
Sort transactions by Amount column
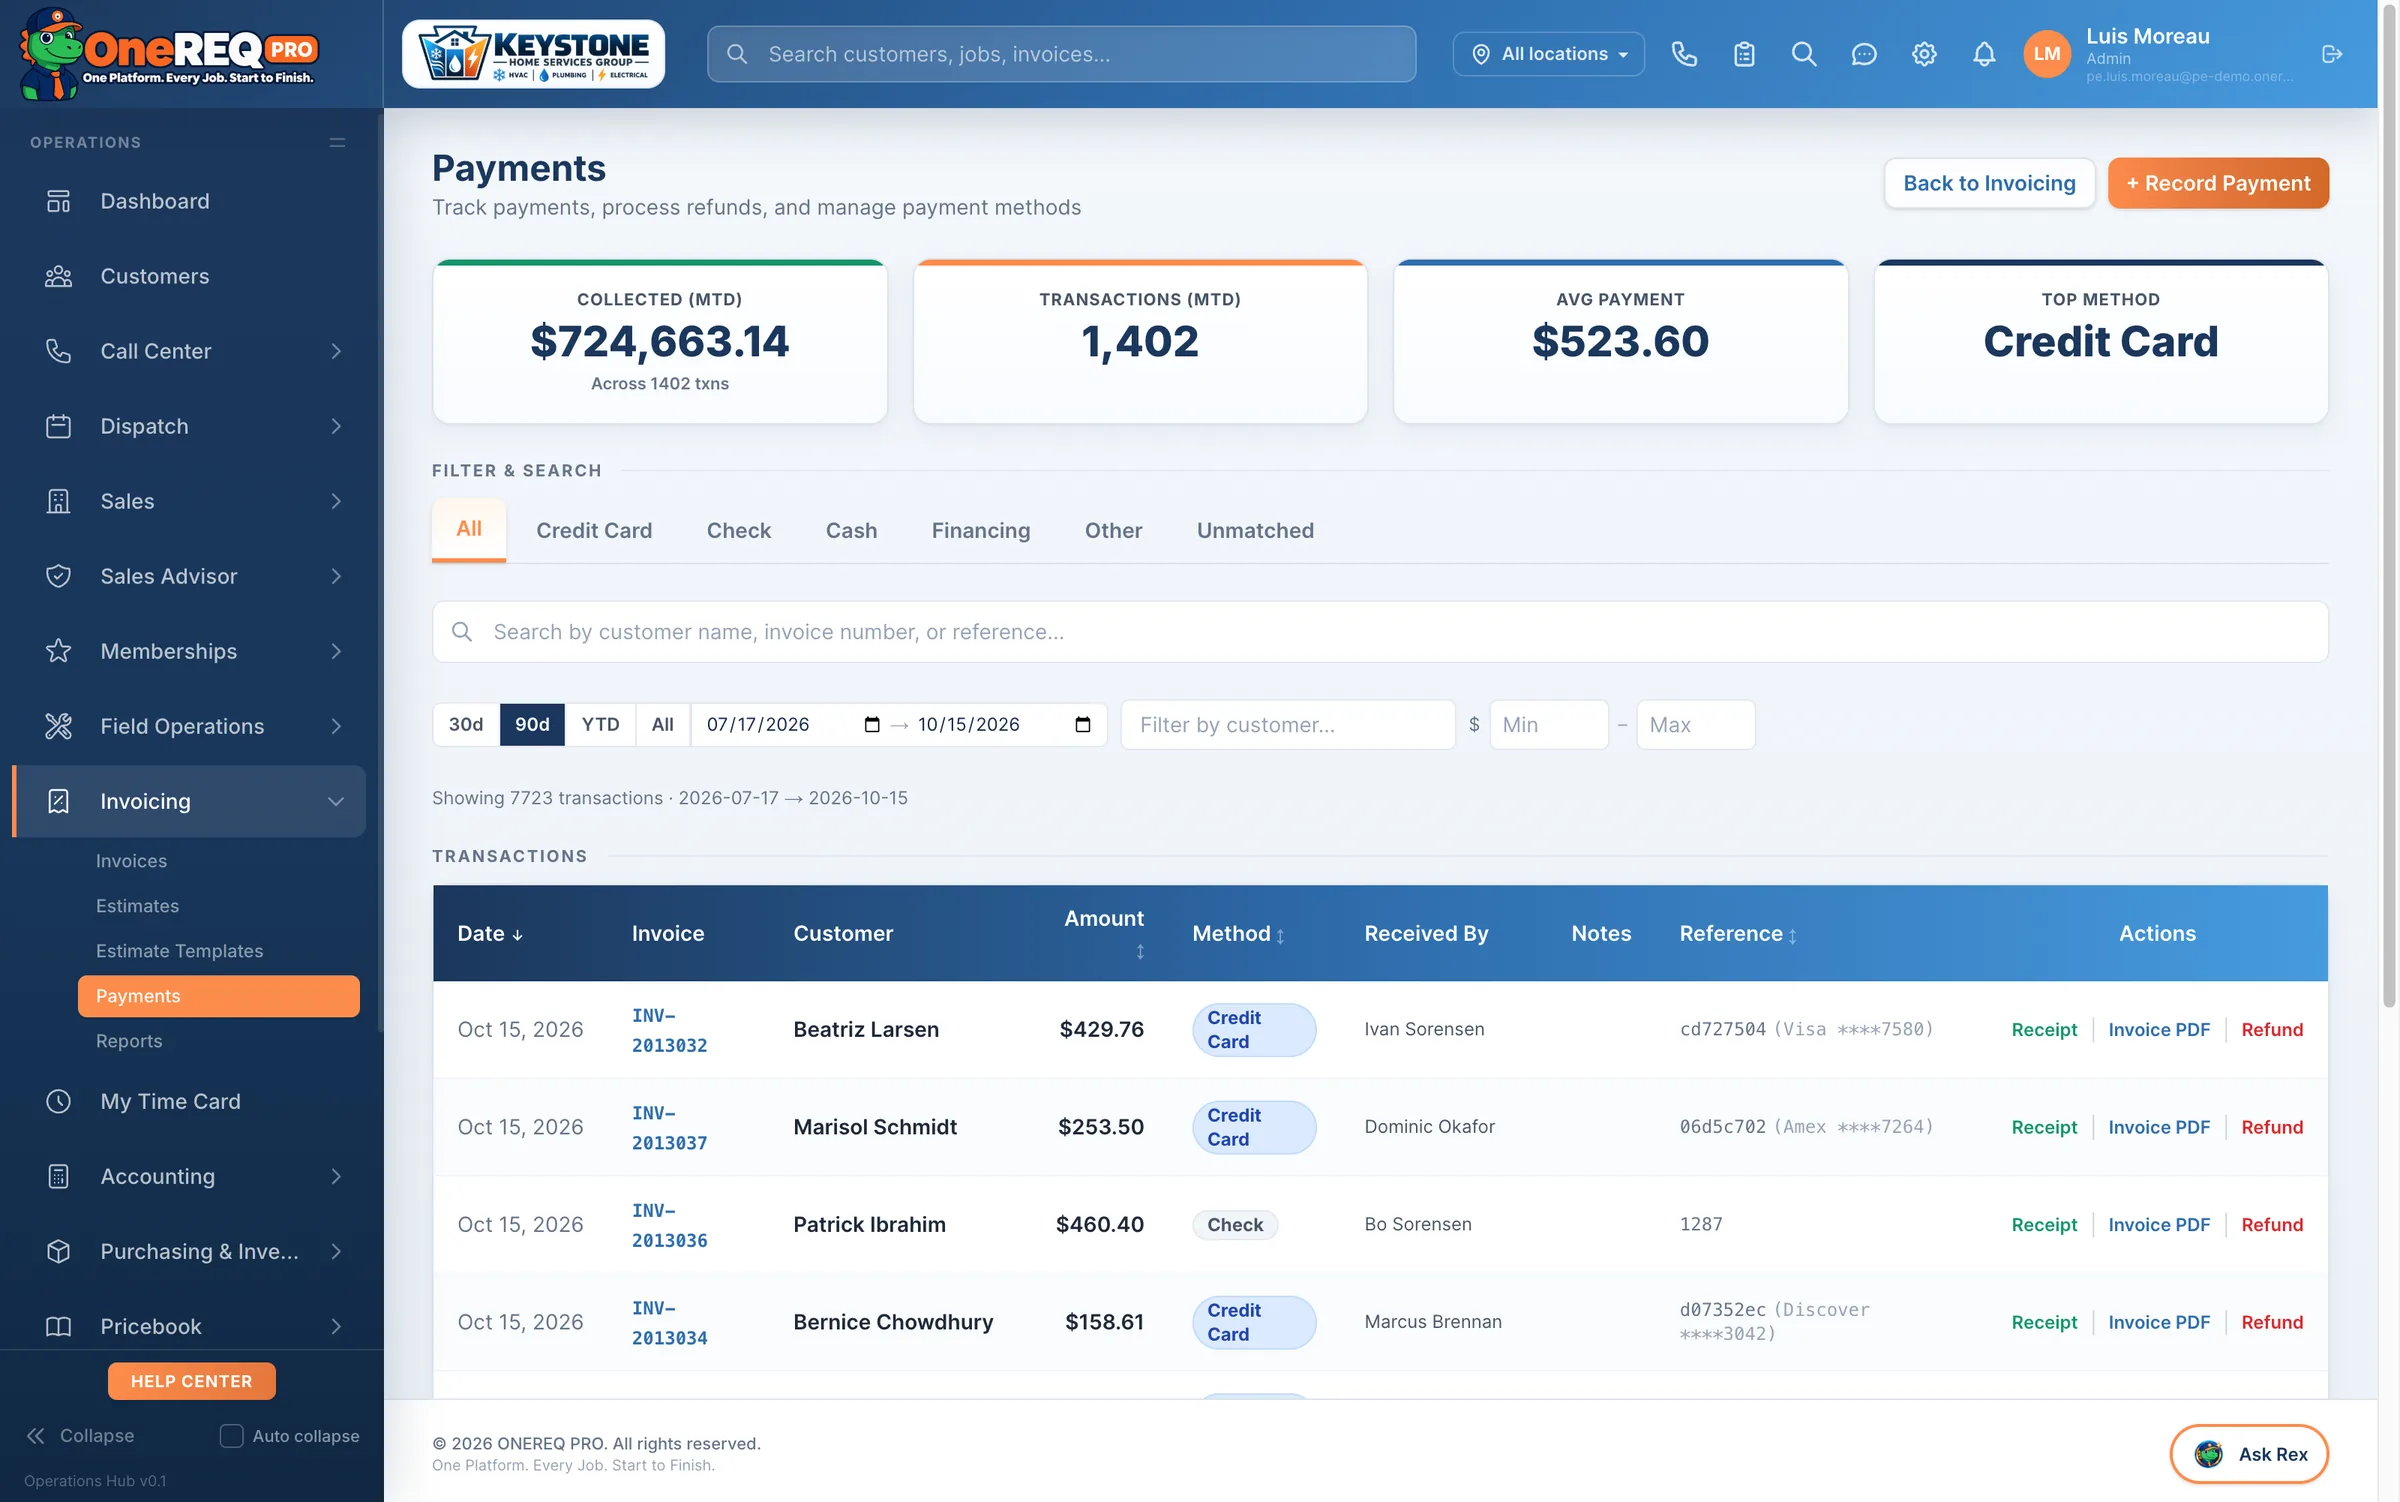click(x=1104, y=933)
